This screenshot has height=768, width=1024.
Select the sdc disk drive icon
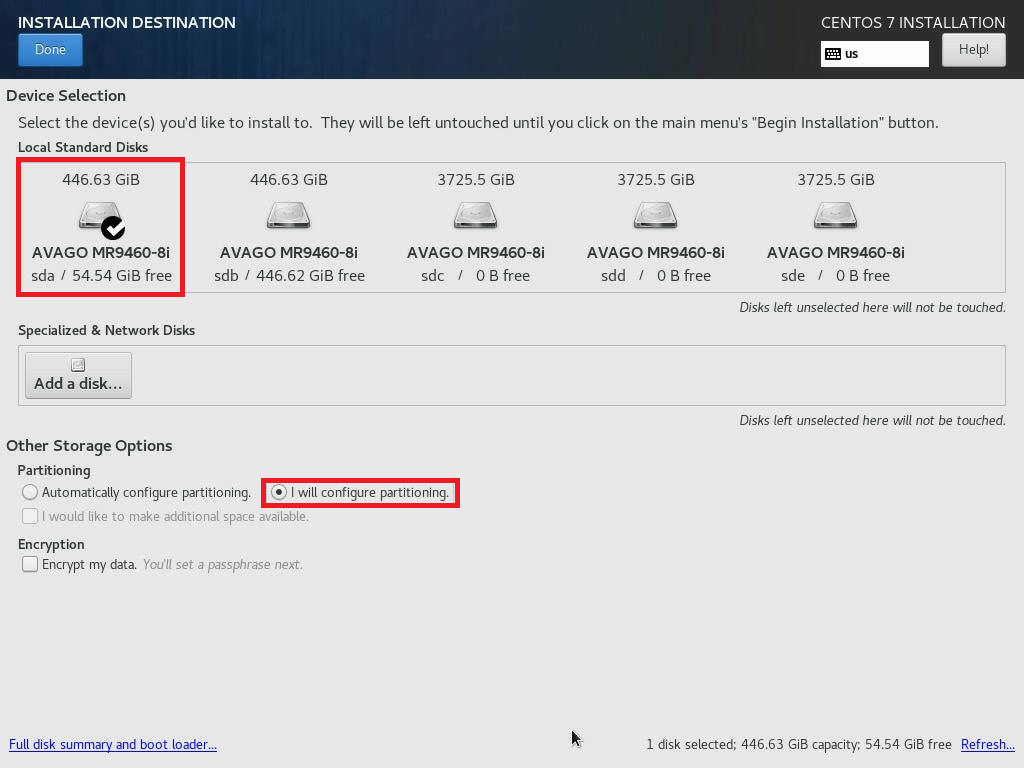pos(475,216)
